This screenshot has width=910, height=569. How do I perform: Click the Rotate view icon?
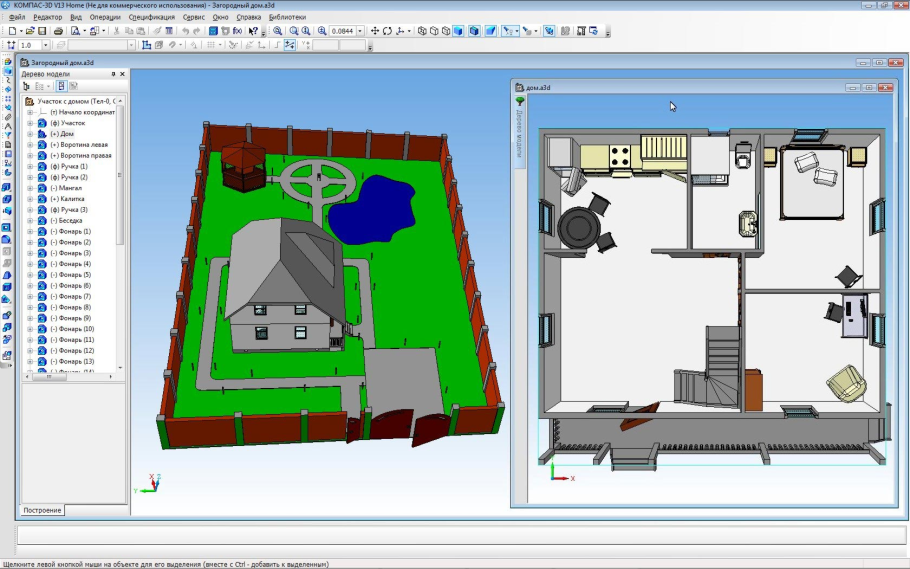tap(387, 31)
